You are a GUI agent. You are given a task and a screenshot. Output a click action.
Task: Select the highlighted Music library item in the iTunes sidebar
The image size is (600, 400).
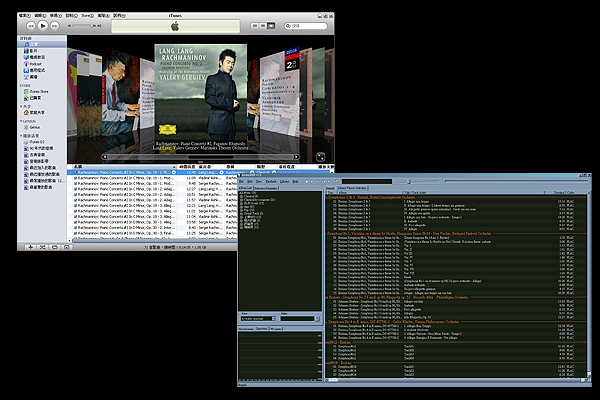coord(42,44)
